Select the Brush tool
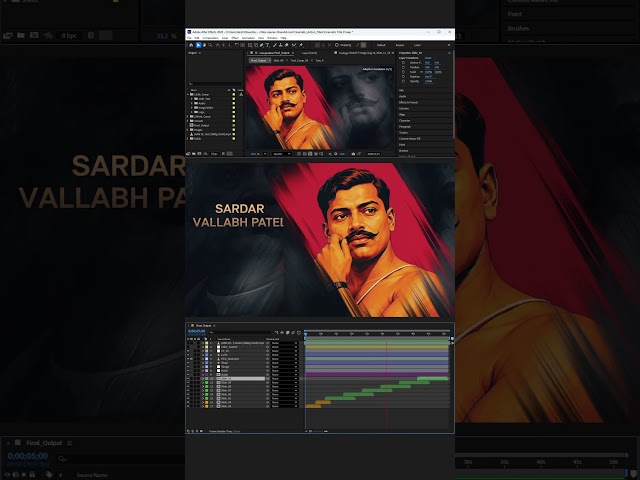Screen dimensions: 640x480 (x=275, y=45)
